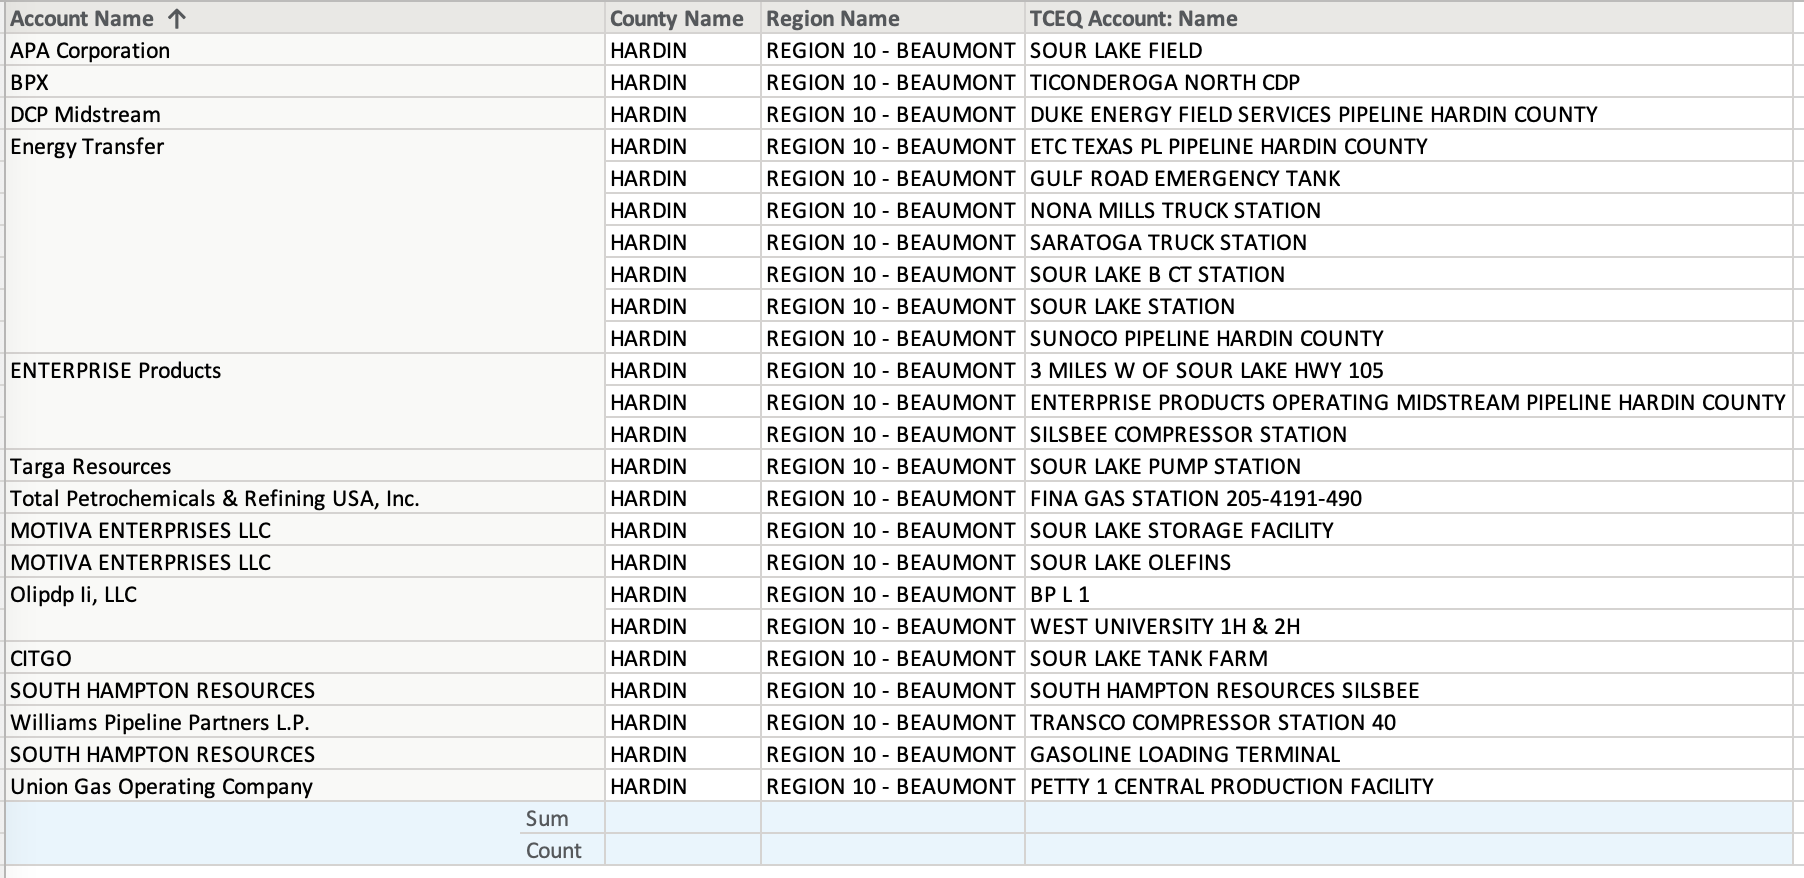Click the TRANSCO COMPRESSOR STATION 40 cell

click(x=1212, y=723)
